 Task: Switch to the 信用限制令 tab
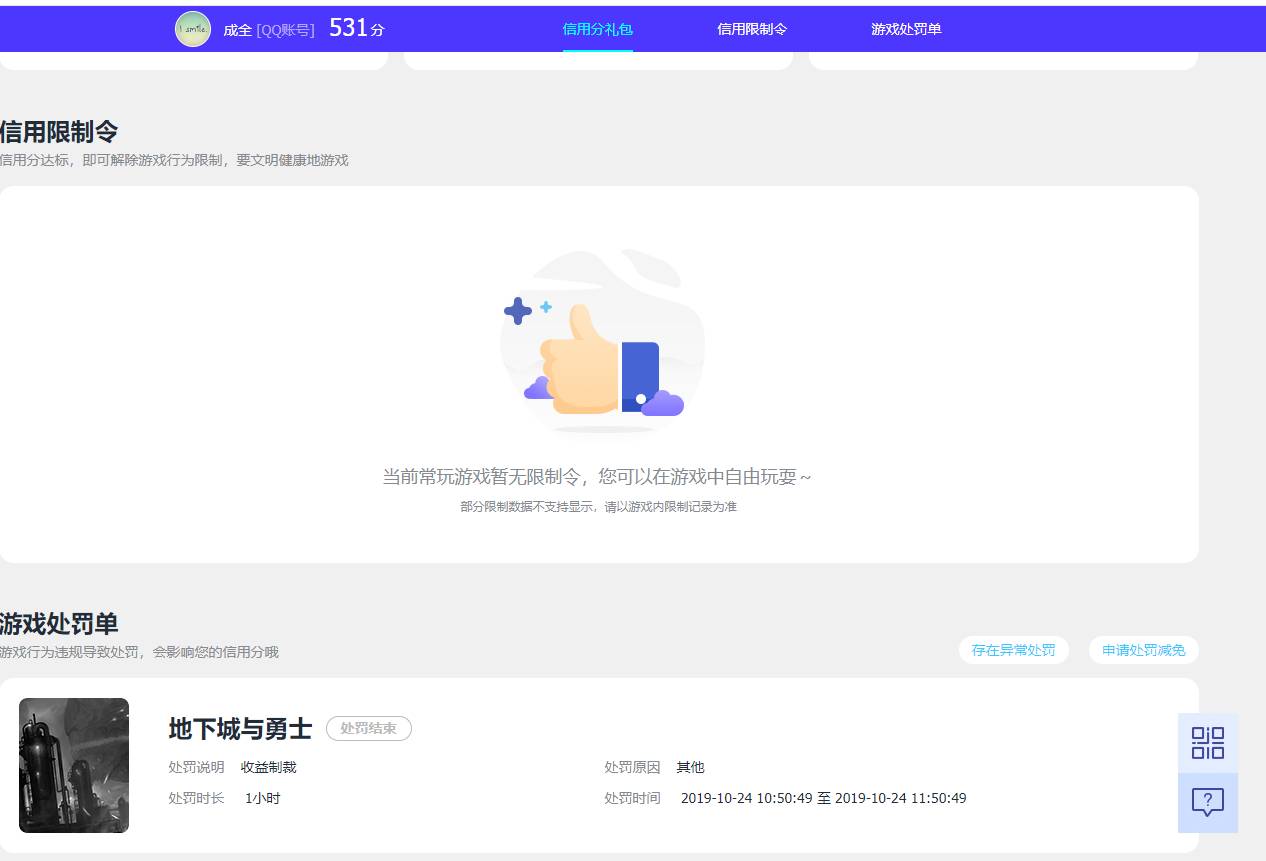[x=752, y=29]
